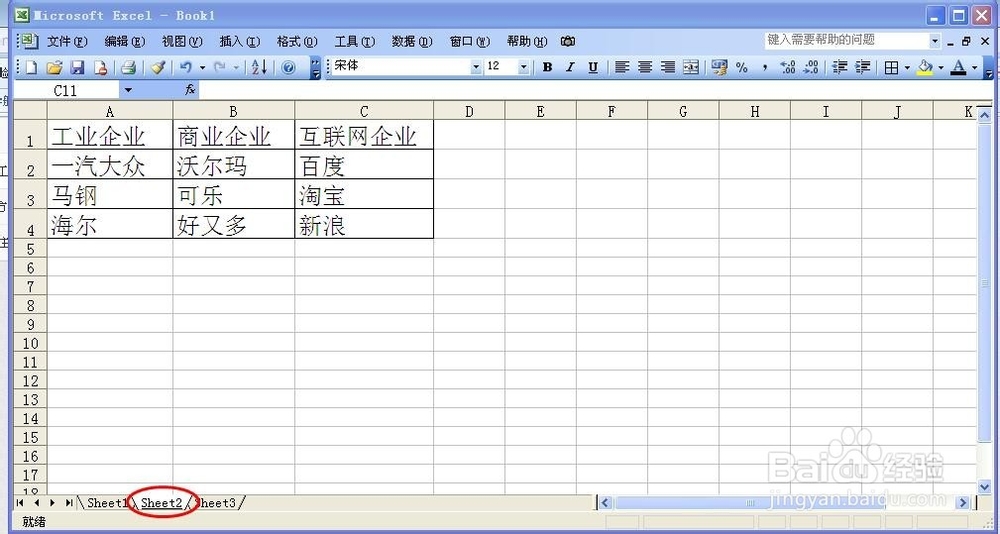Viewport: 1000px width, 534px height.
Task: Open the 帮助(H) menu
Action: tap(527, 41)
